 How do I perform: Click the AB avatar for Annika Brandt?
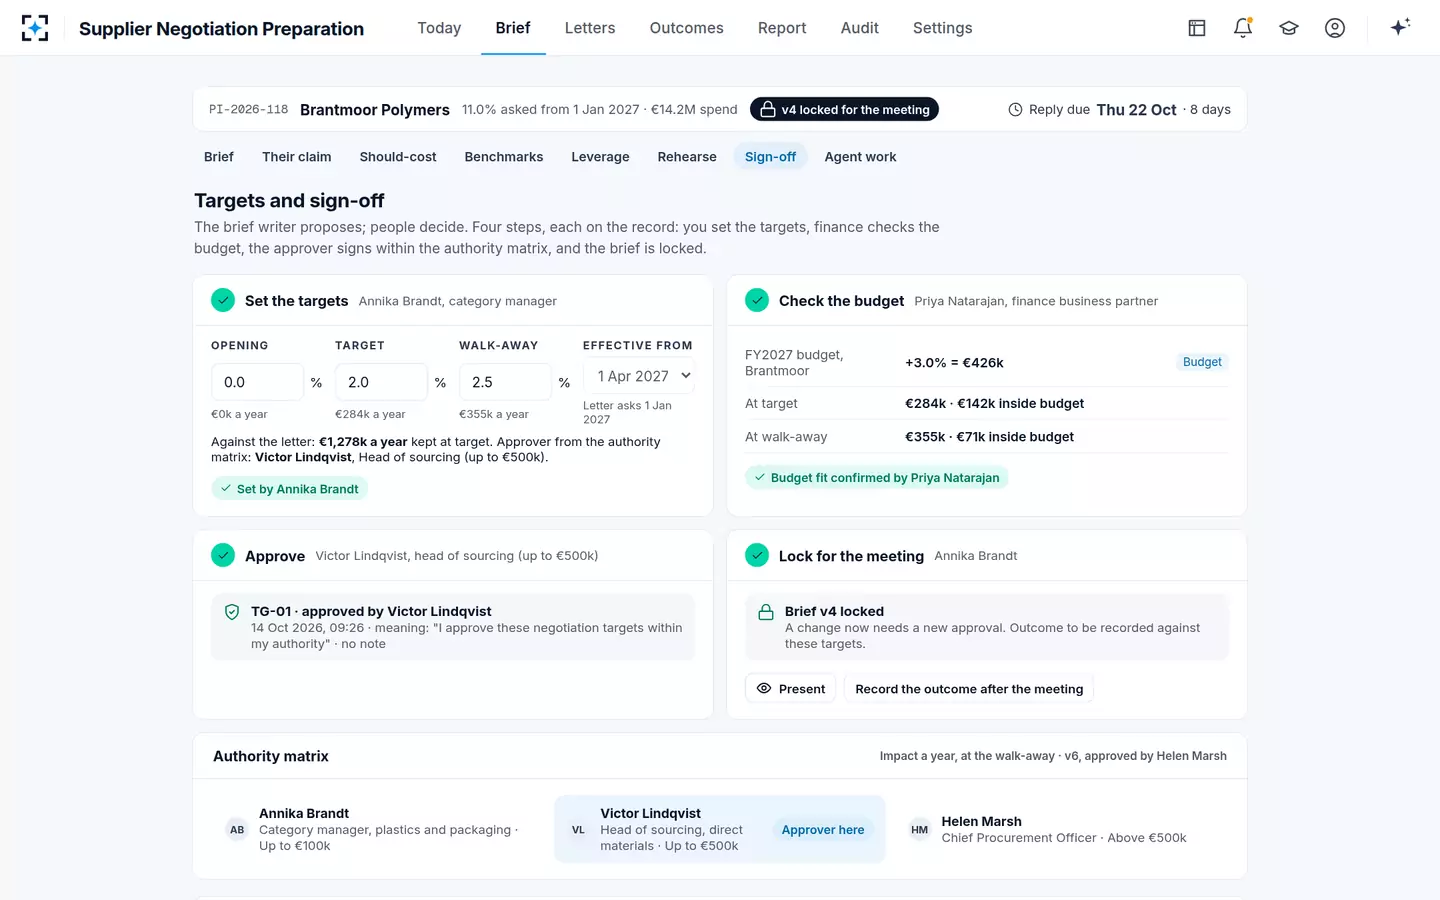(x=237, y=830)
